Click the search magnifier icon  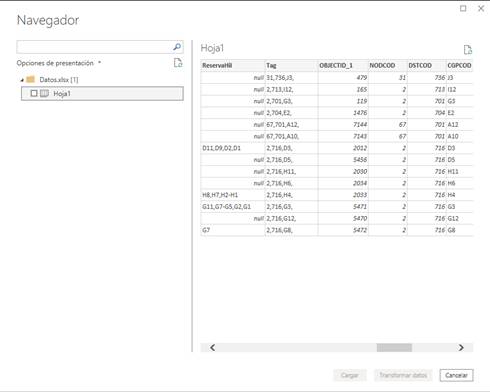tap(177, 47)
